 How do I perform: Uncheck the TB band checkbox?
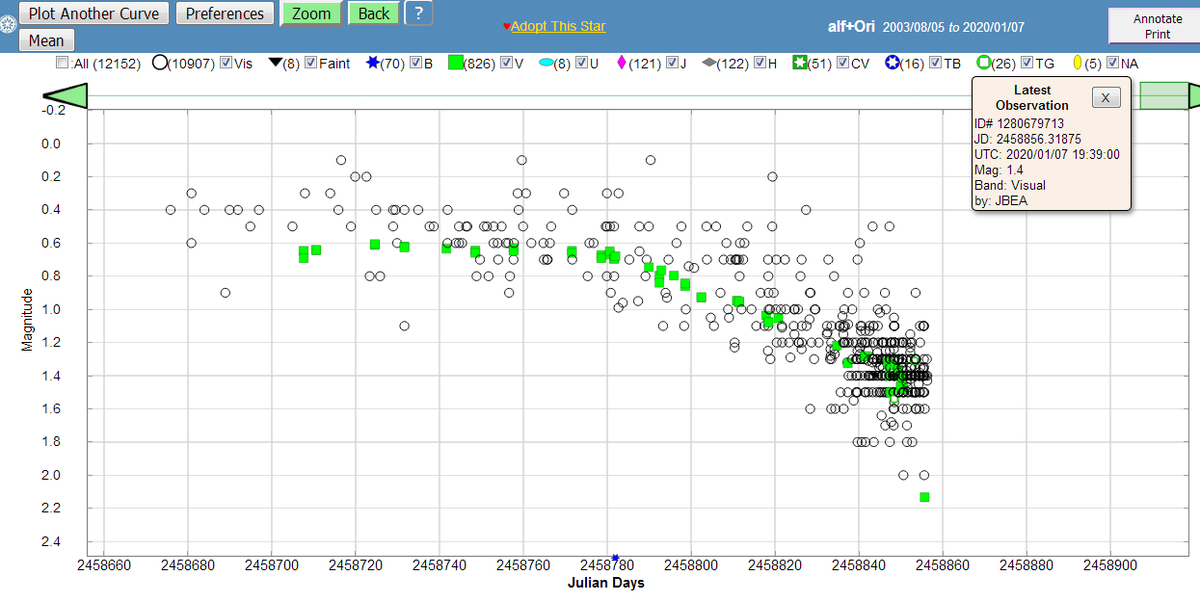tap(935, 64)
